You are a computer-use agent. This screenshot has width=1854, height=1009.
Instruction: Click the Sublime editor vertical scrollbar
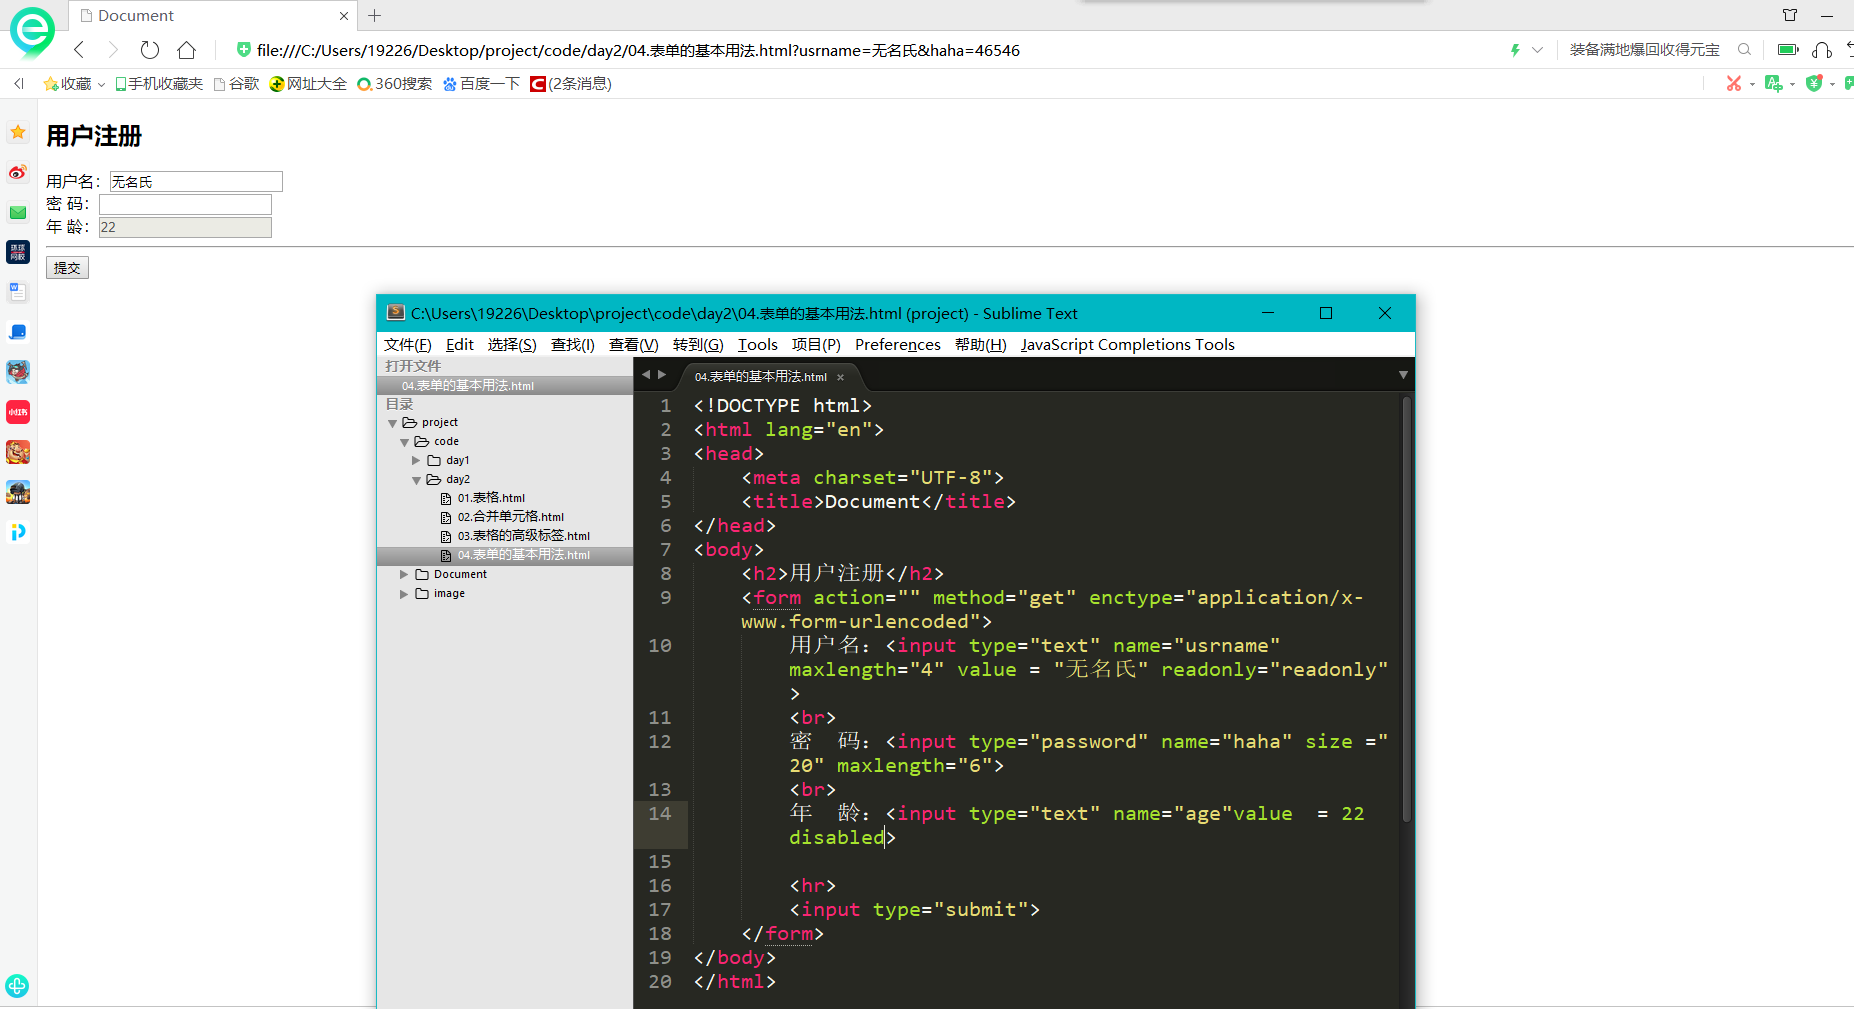(x=1406, y=610)
